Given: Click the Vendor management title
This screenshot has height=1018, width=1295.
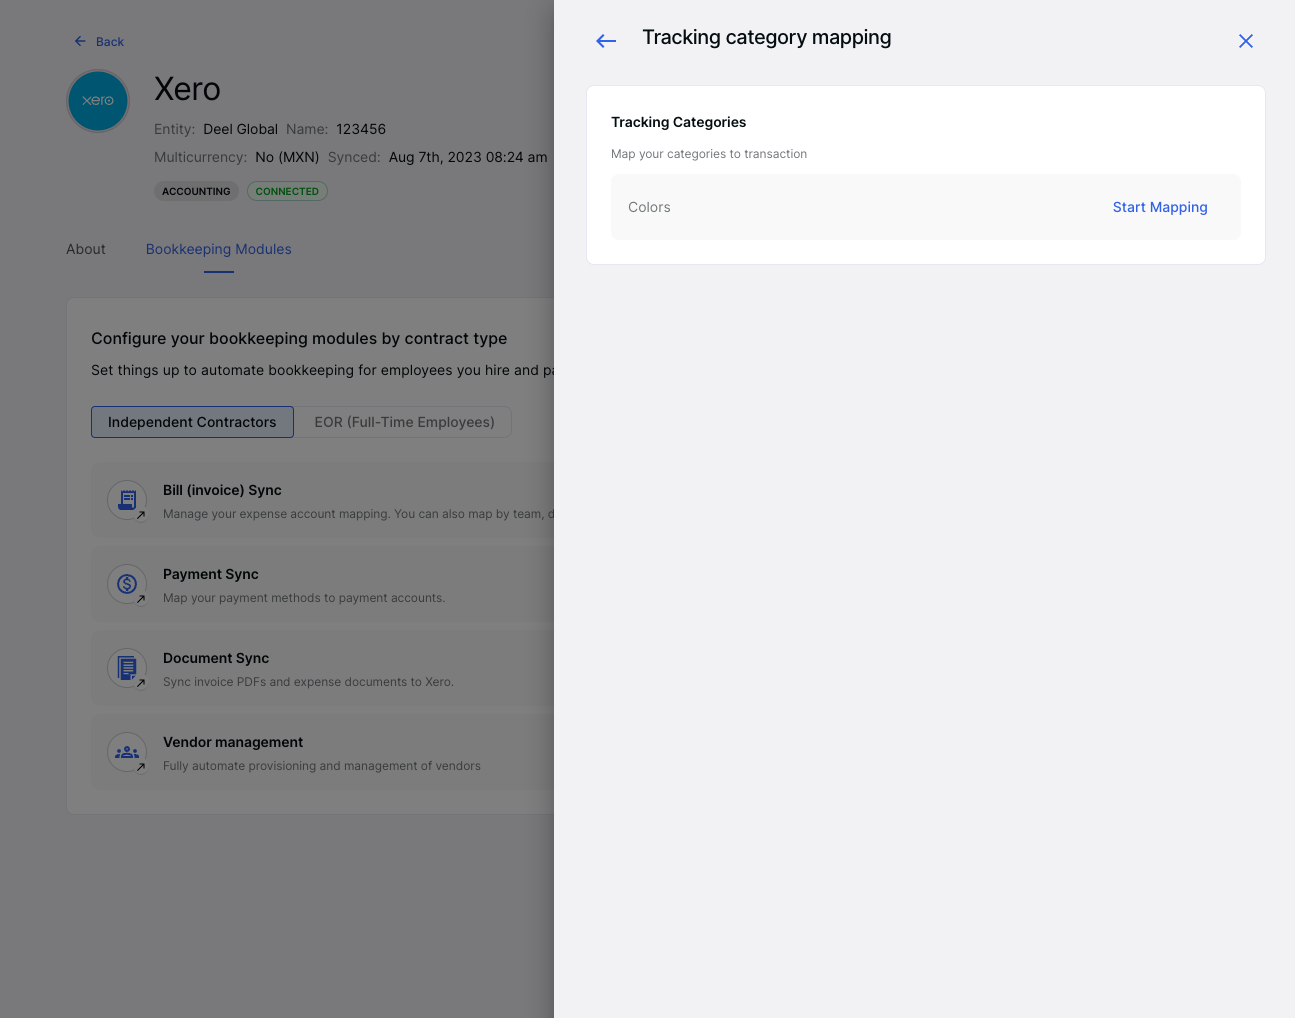Looking at the screenshot, I should tap(233, 742).
